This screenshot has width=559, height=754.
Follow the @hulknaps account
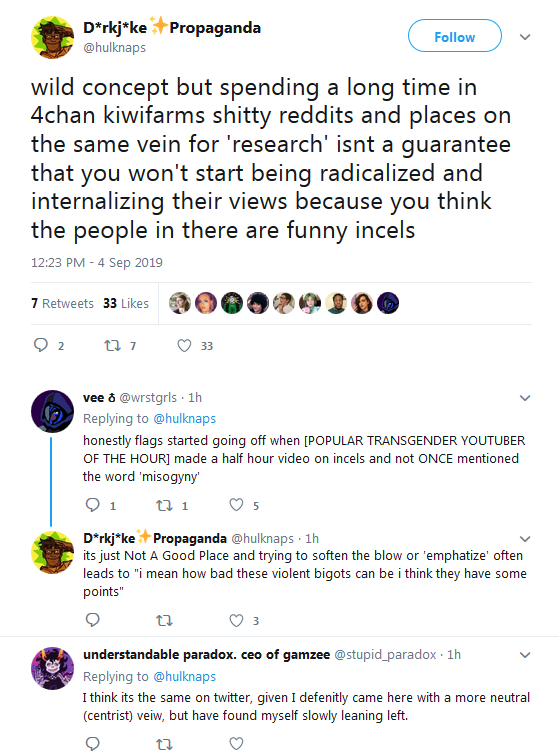pos(455,36)
